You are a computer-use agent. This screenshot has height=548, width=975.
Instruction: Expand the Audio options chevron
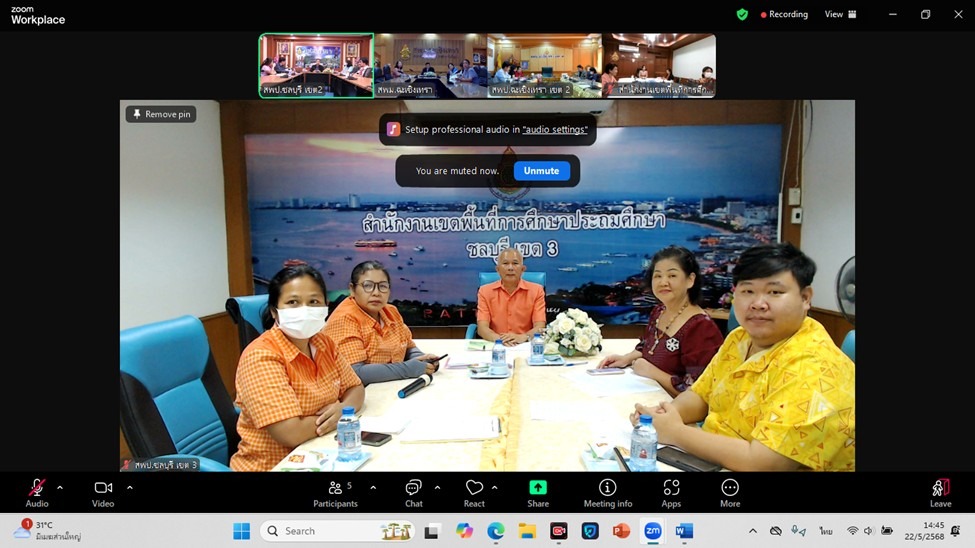(60, 488)
